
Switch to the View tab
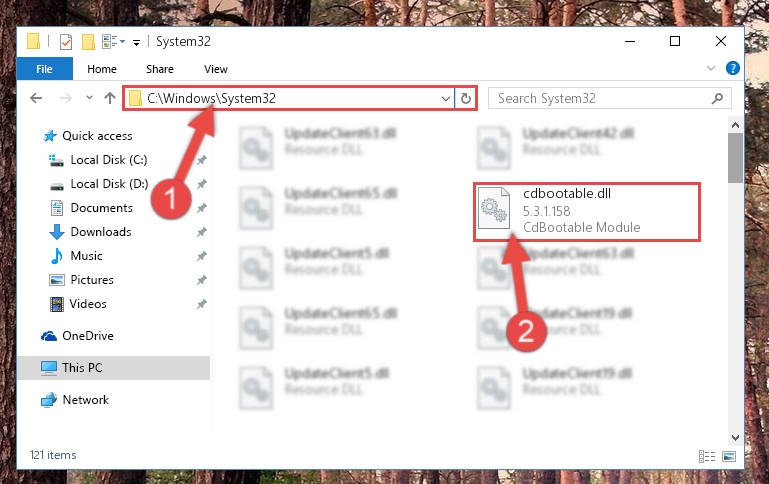click(216, 69)
